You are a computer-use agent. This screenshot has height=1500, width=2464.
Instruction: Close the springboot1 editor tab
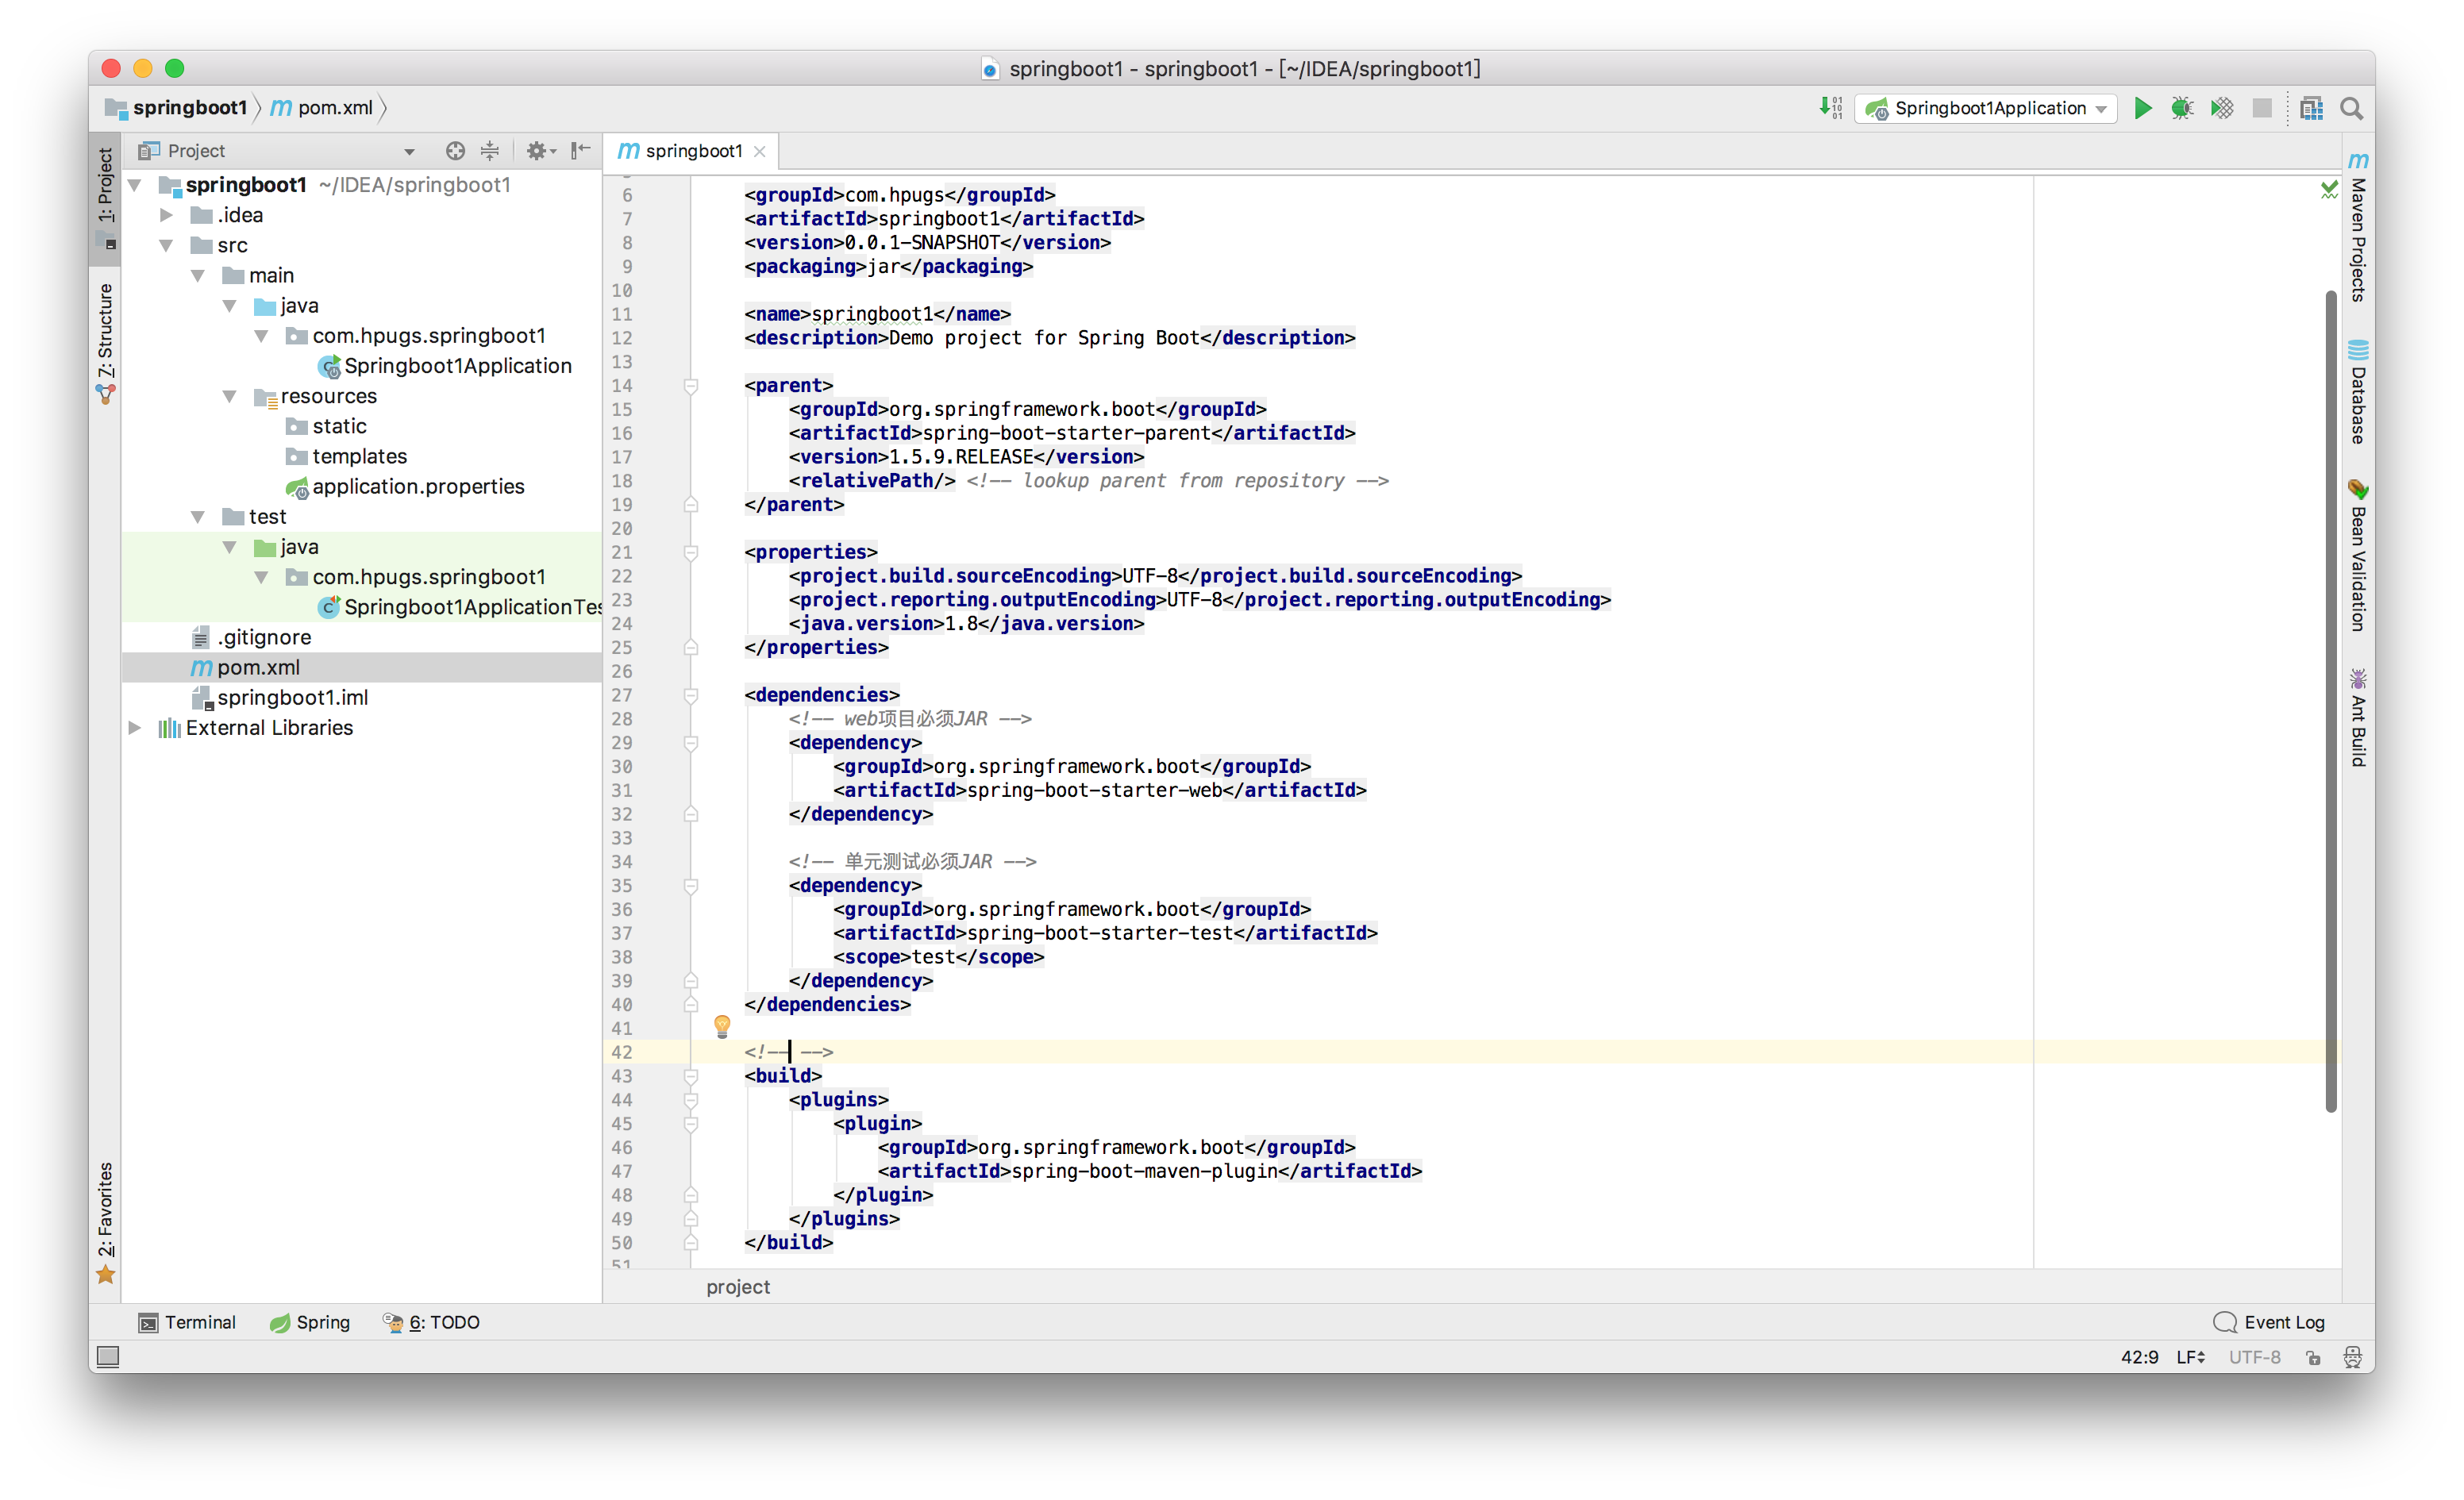tap(760, 151)
